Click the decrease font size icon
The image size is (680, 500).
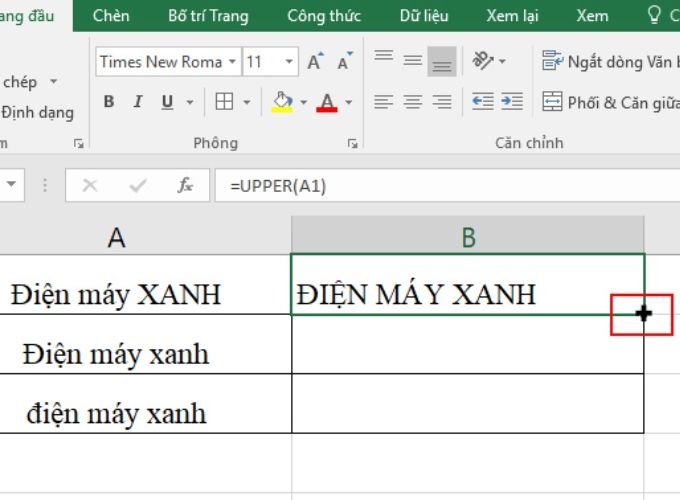(344, 62)
